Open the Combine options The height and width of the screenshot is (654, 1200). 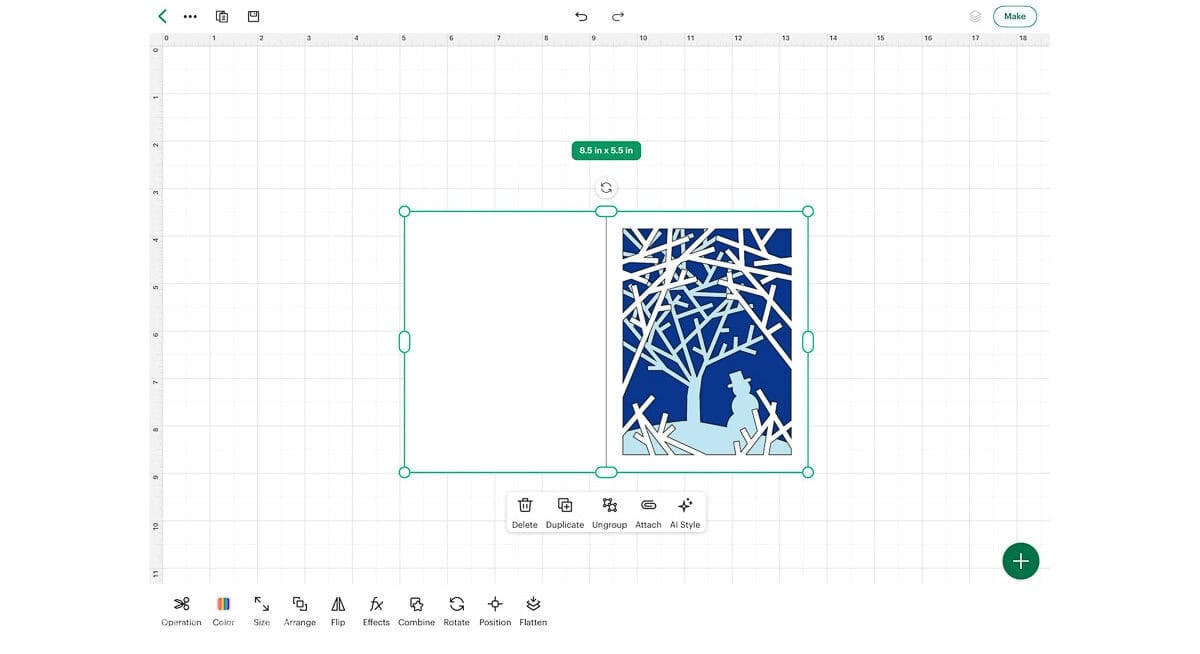[x=416, y=611]
